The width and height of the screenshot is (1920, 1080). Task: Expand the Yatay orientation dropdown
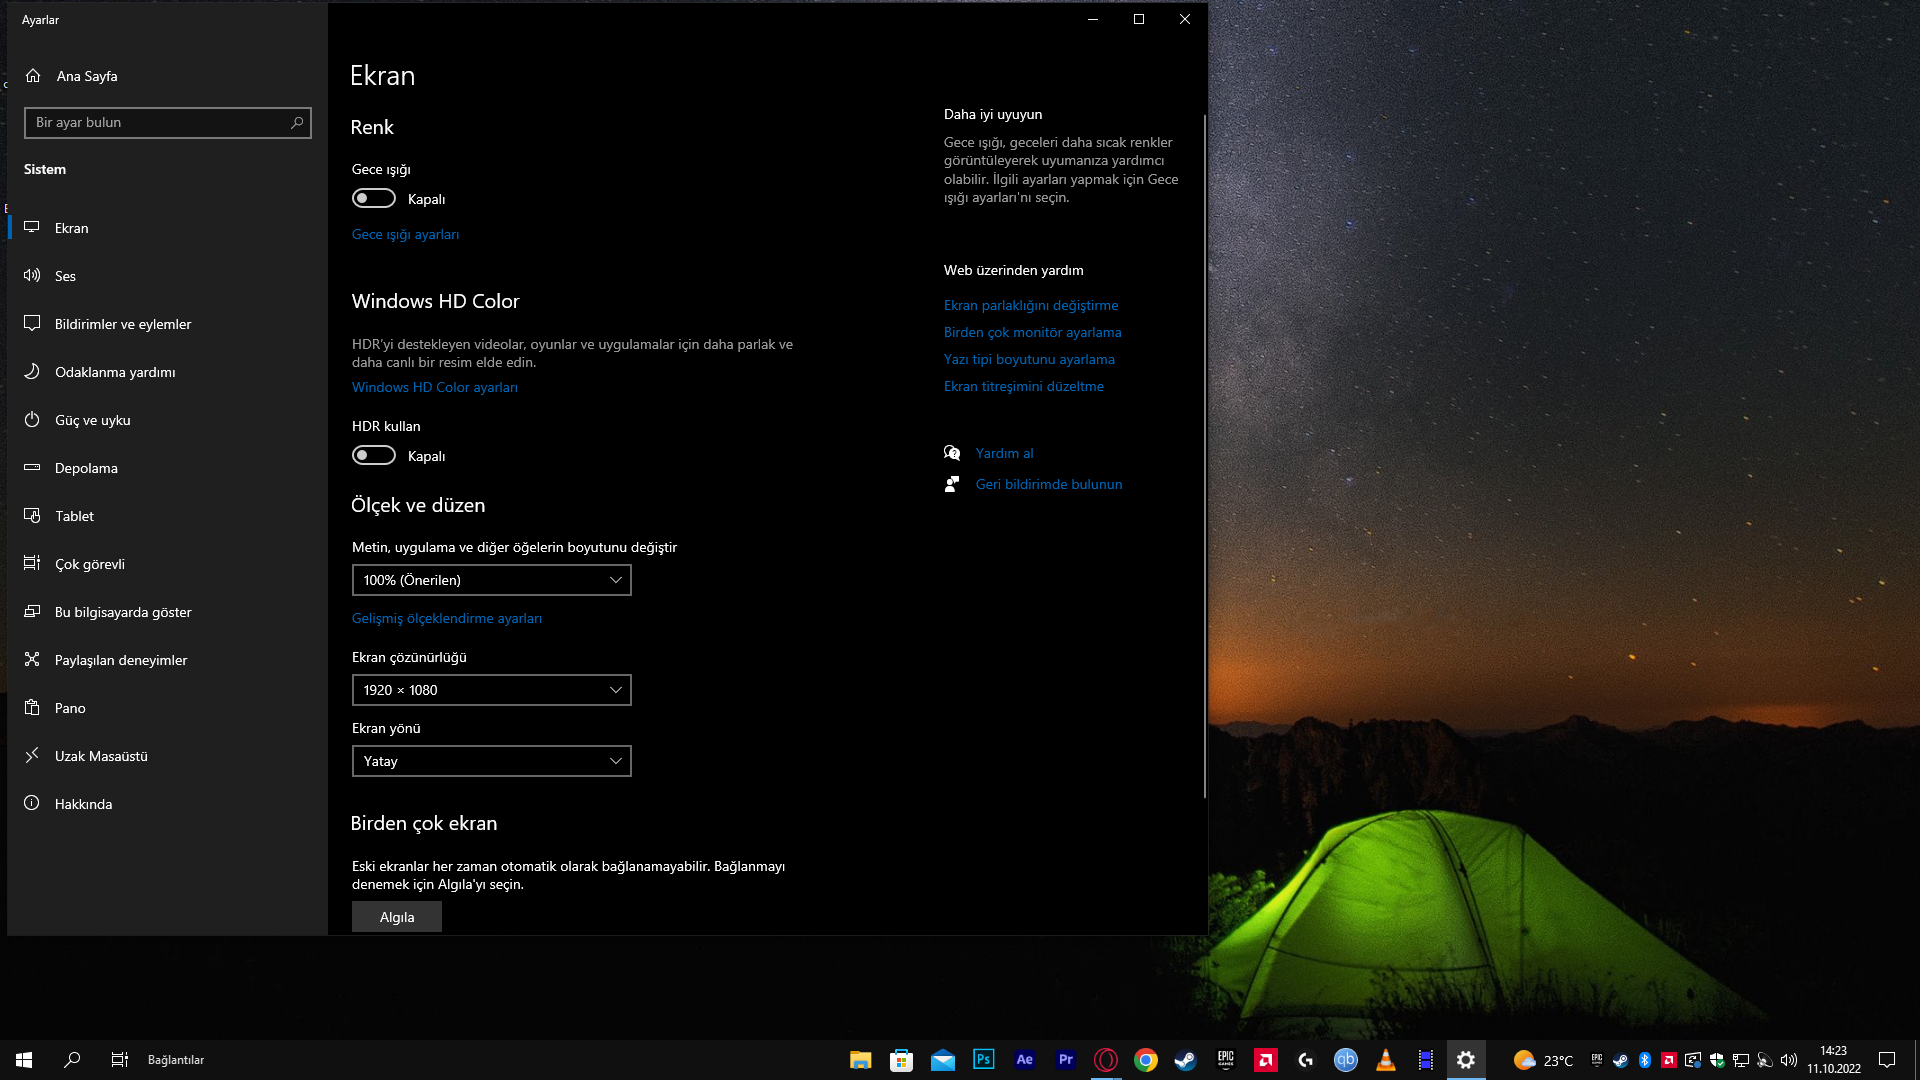click(492, 761)
